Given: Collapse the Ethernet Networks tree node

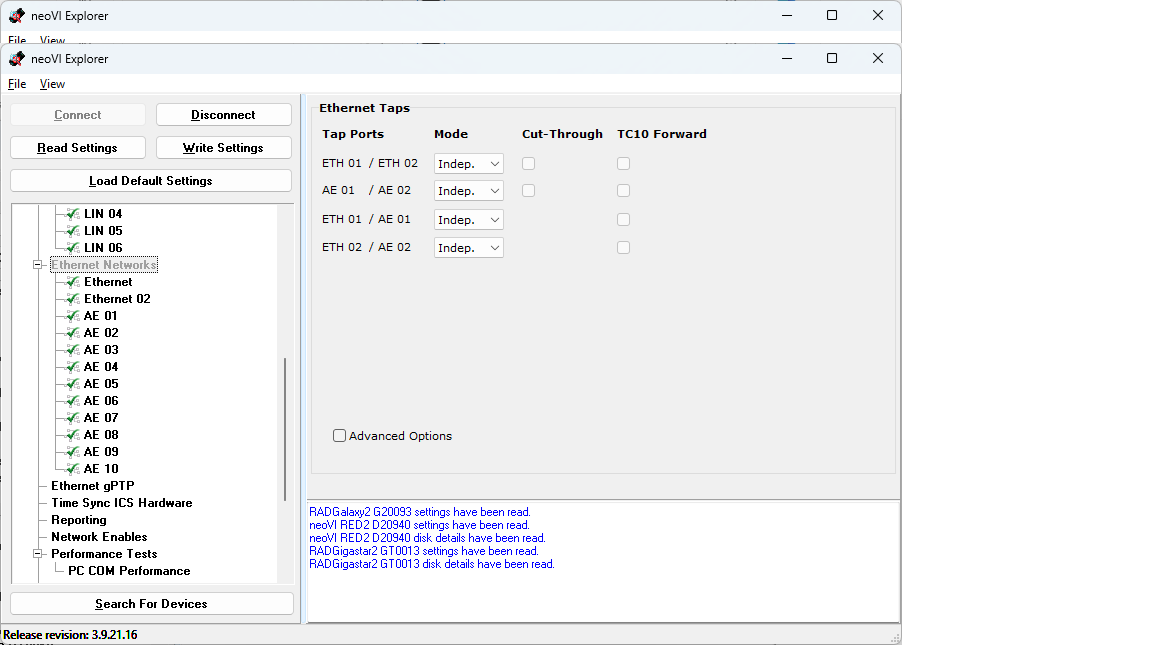Looking at the screenshot, I should point(39,265).
